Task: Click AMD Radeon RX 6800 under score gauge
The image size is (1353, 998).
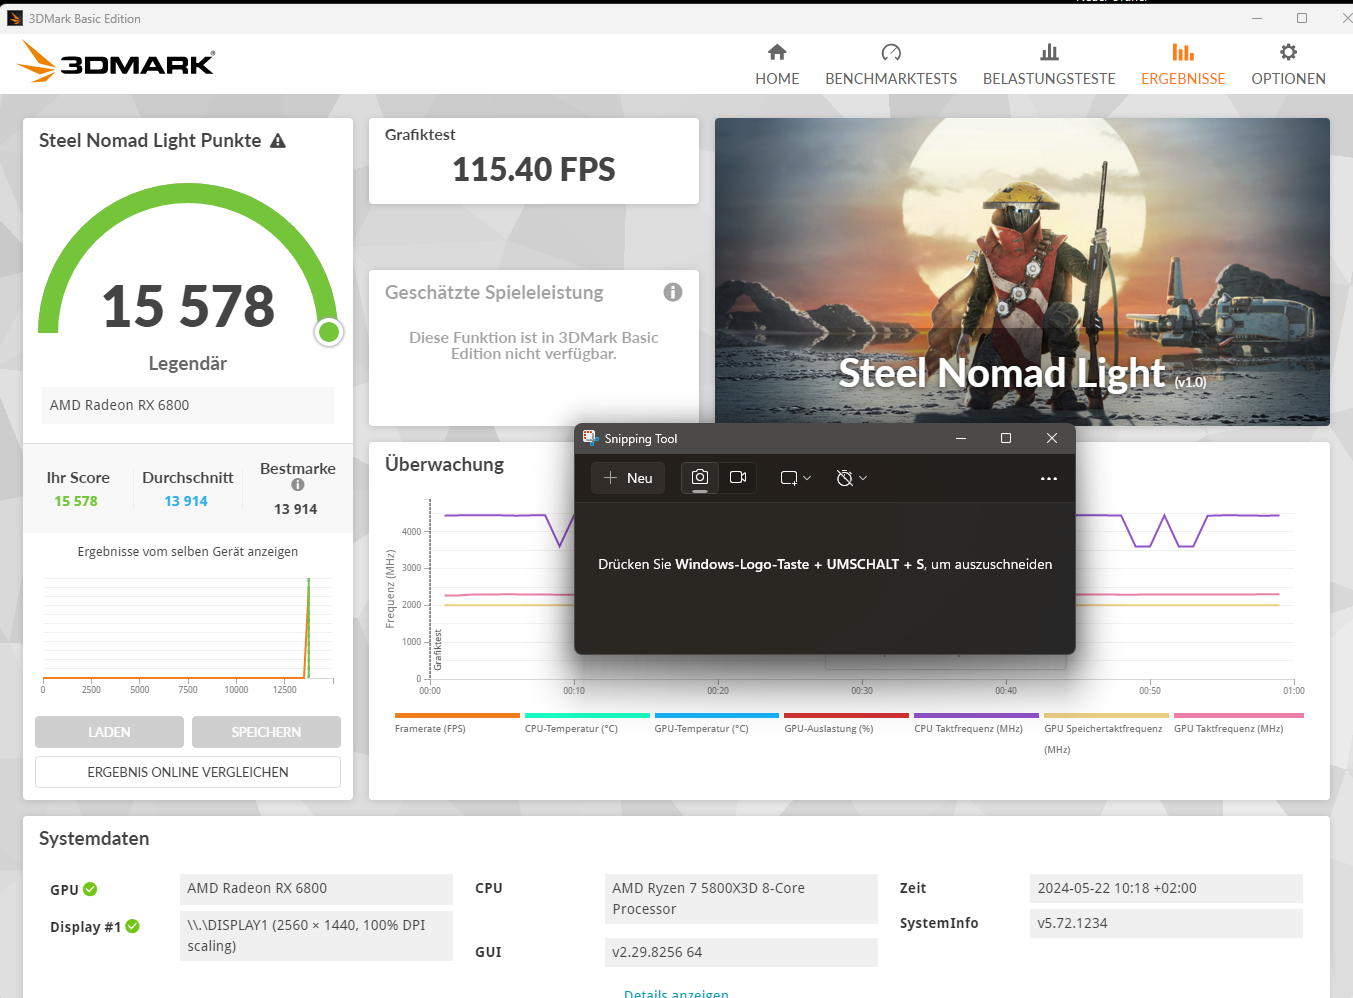Action: 188,405
